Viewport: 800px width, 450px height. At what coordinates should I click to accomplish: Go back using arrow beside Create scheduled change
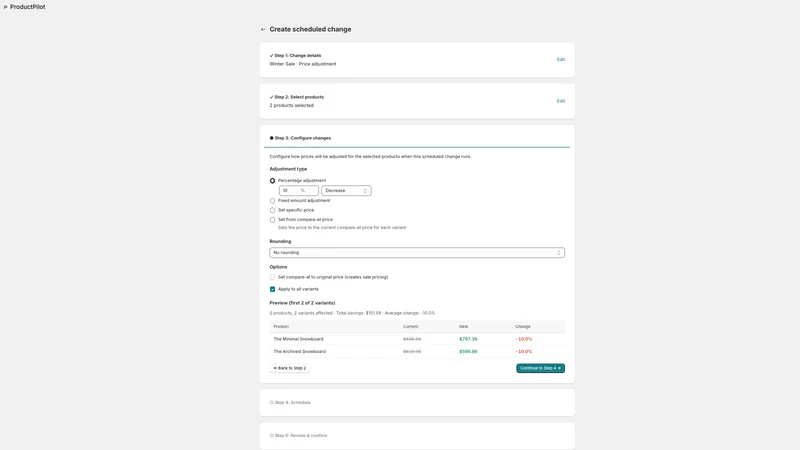[x=263, y=30]
